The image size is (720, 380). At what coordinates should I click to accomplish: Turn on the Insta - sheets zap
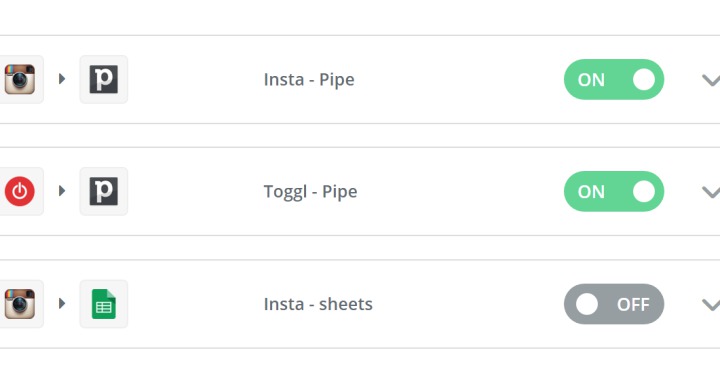(614, 304)
